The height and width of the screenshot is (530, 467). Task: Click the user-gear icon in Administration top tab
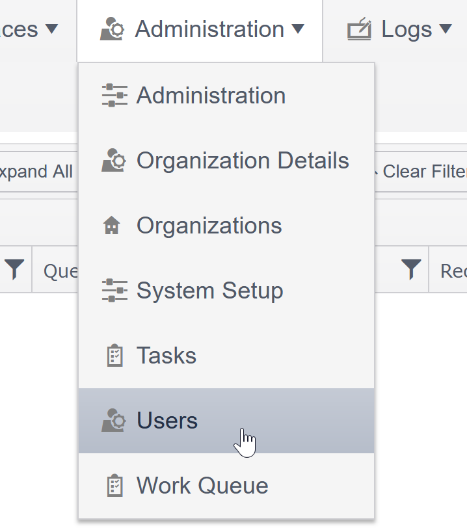pos(112,29)
